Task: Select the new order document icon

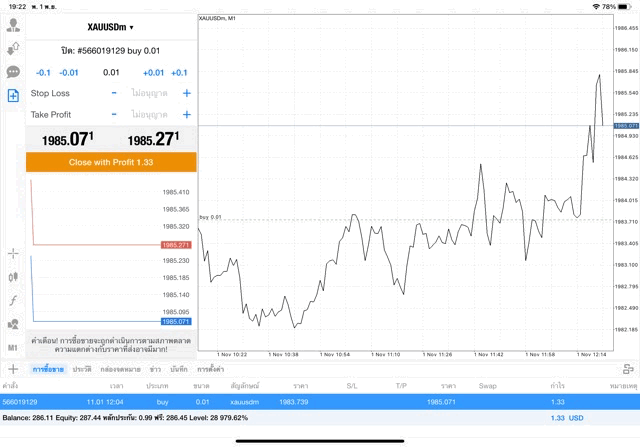Action: click(13, 96)
